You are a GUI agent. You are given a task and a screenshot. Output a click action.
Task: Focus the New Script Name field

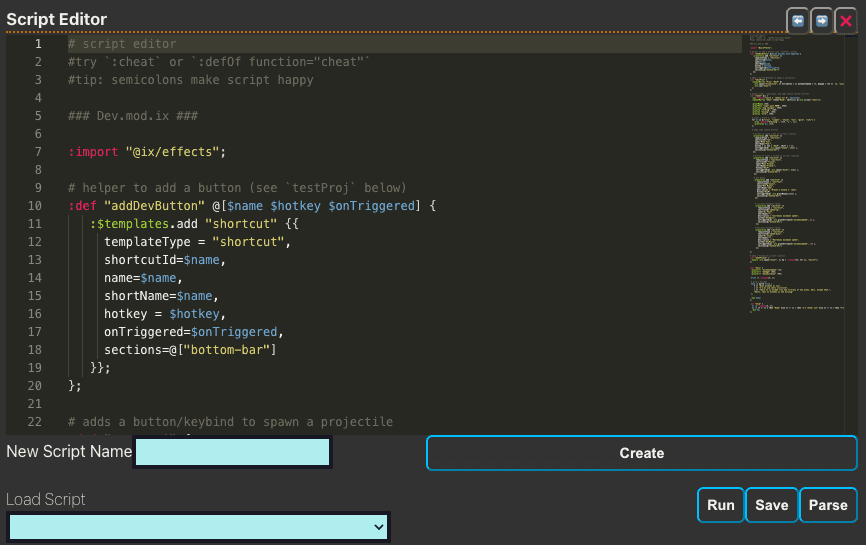point(233,452)
